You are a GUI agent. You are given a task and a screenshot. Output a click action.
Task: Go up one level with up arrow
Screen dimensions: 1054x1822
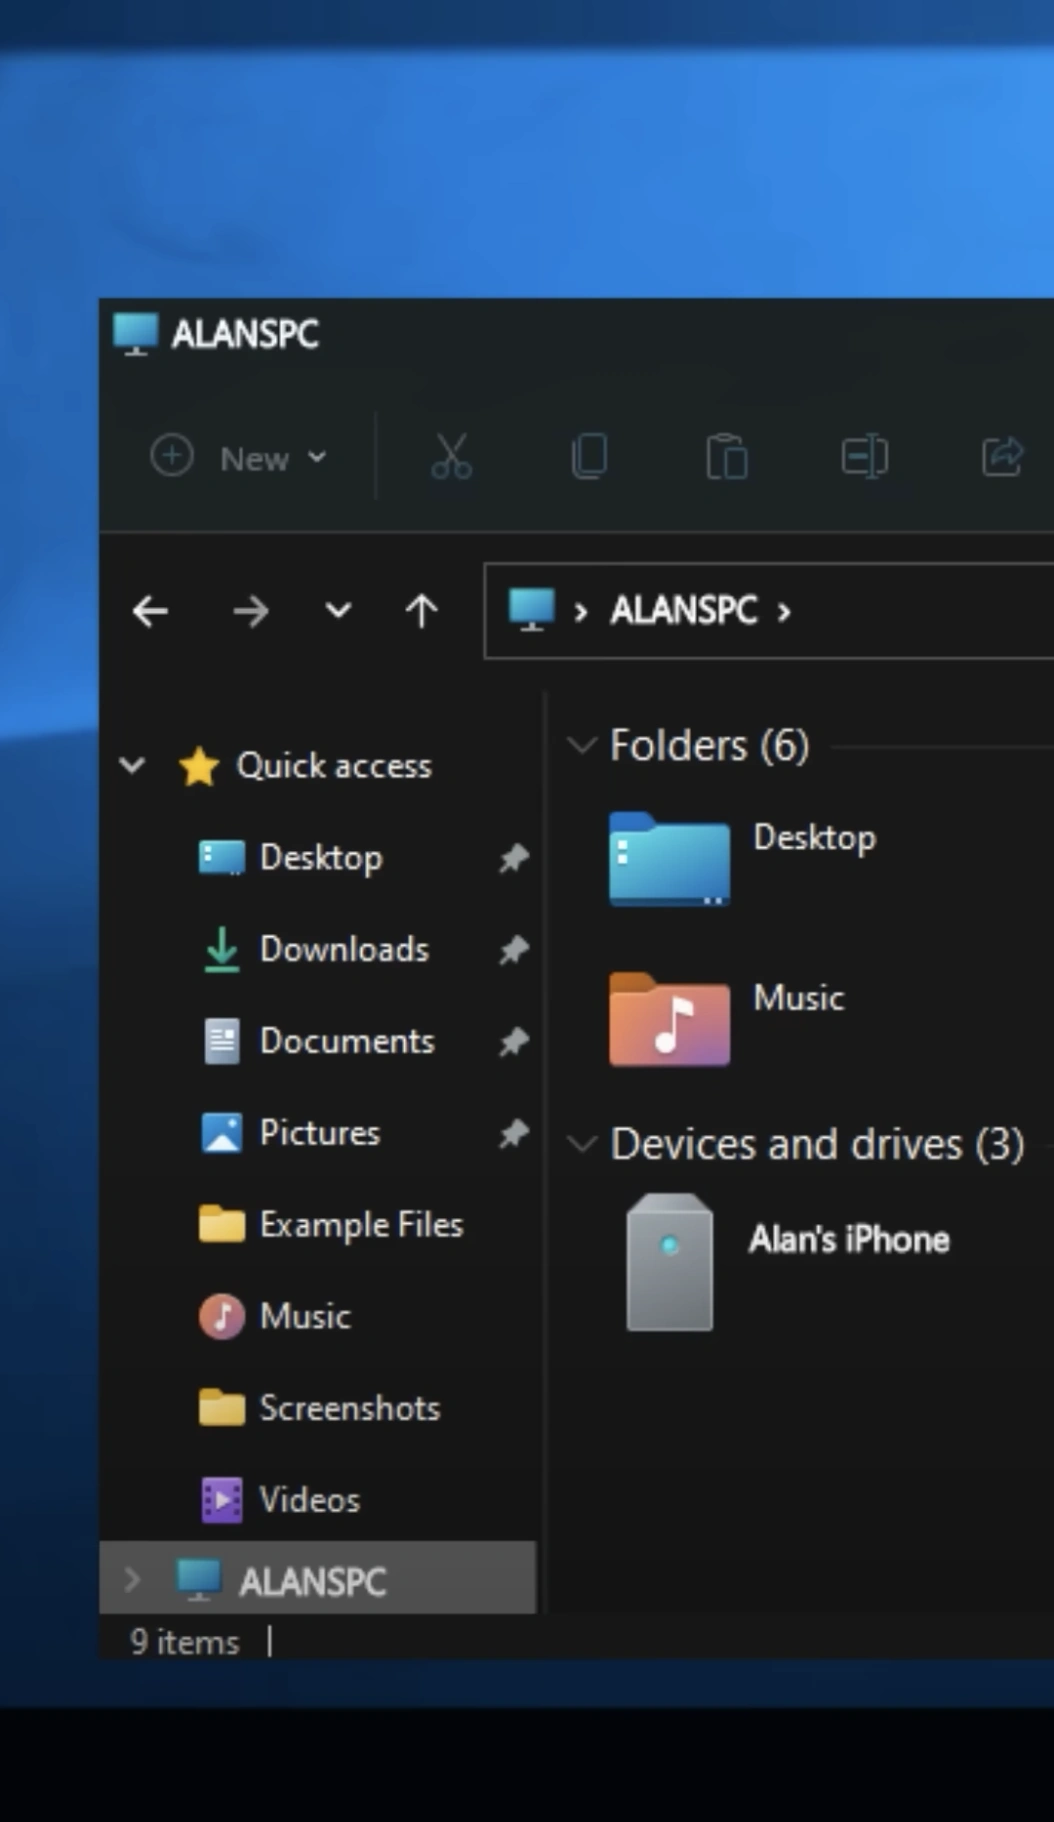coord(421,611)
